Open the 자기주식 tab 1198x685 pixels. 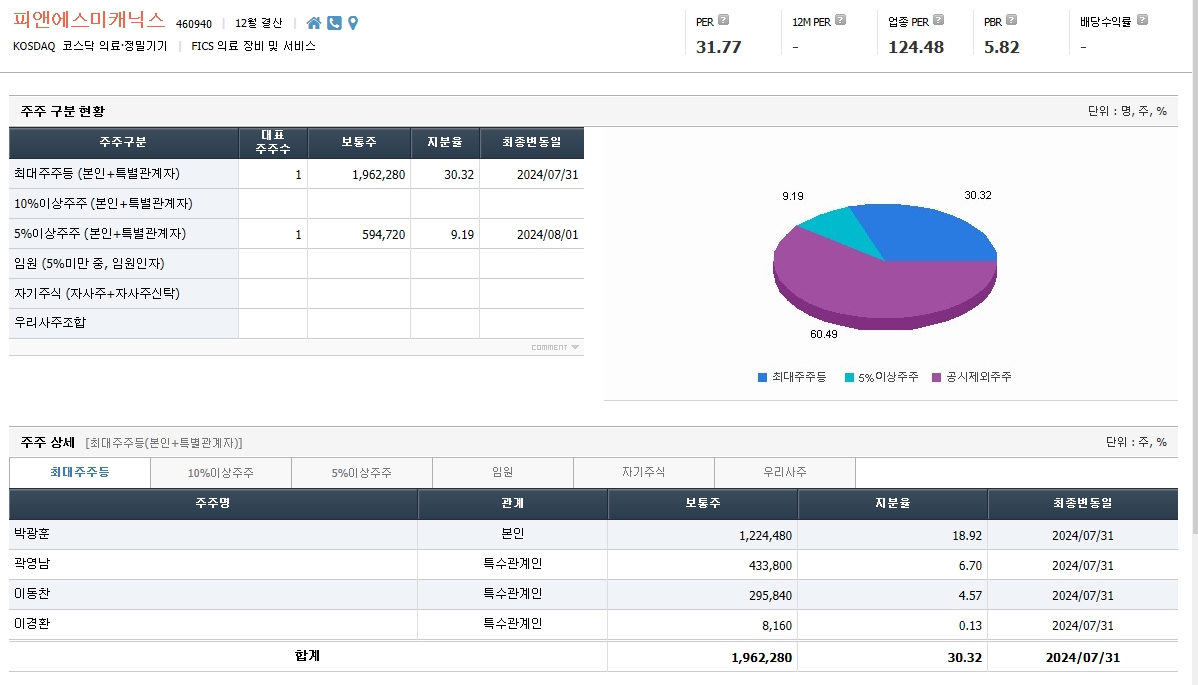pyautogui.click(x=643, y=473)
